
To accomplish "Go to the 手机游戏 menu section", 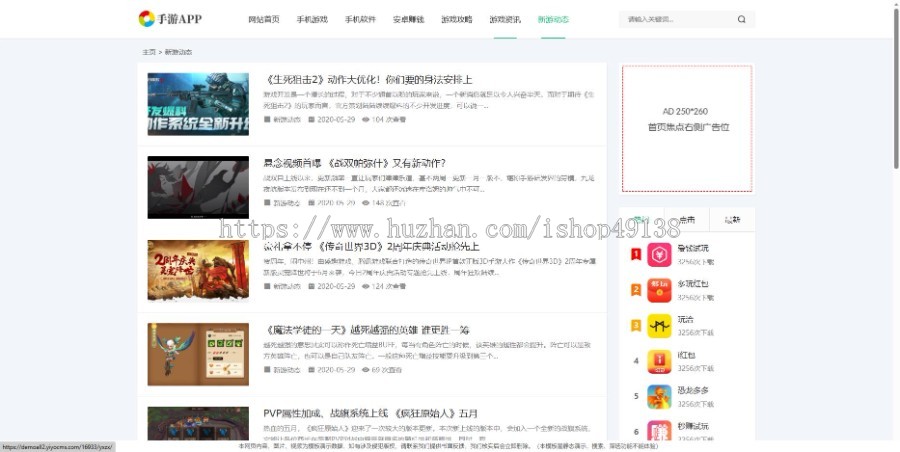I will pyautogui.click(x=312, y=20).
